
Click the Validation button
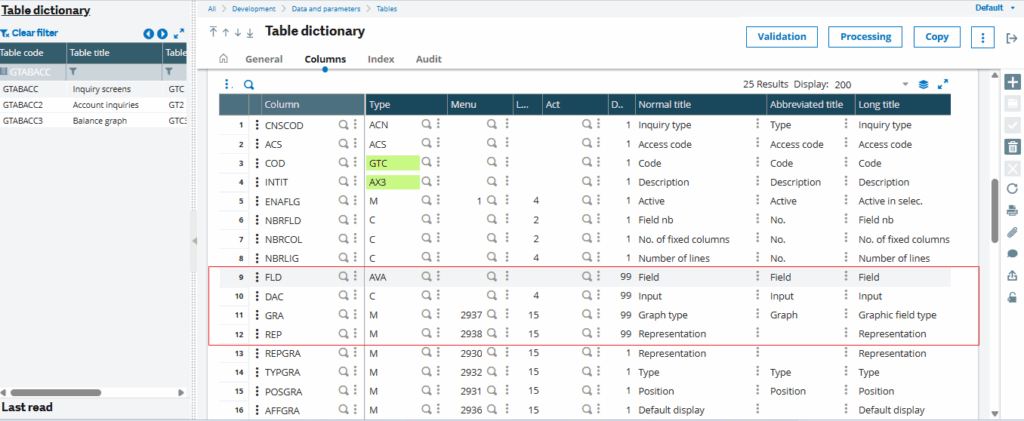(782, 37)
